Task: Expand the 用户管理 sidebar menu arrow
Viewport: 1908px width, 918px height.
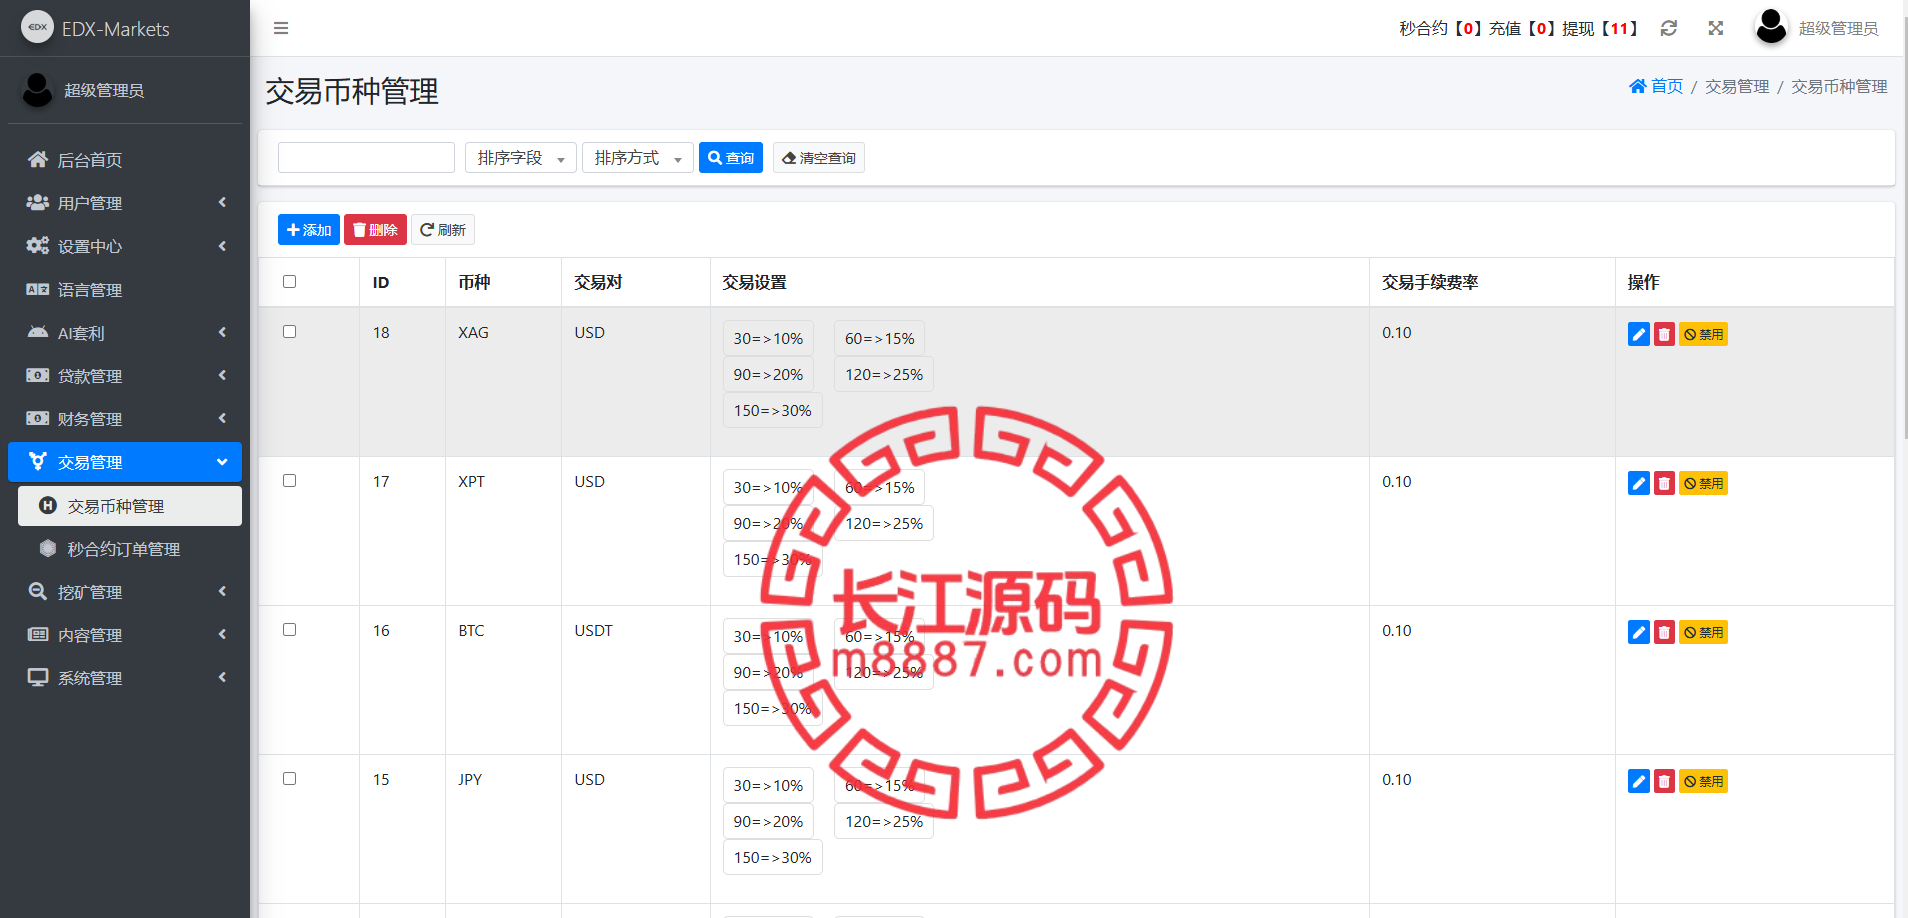Action: click(x=222, y=202)
